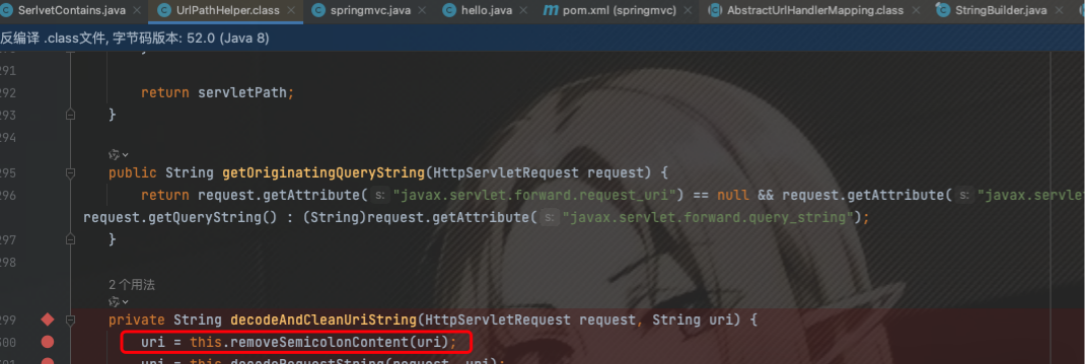Select the hello.java editor tab

486,10
